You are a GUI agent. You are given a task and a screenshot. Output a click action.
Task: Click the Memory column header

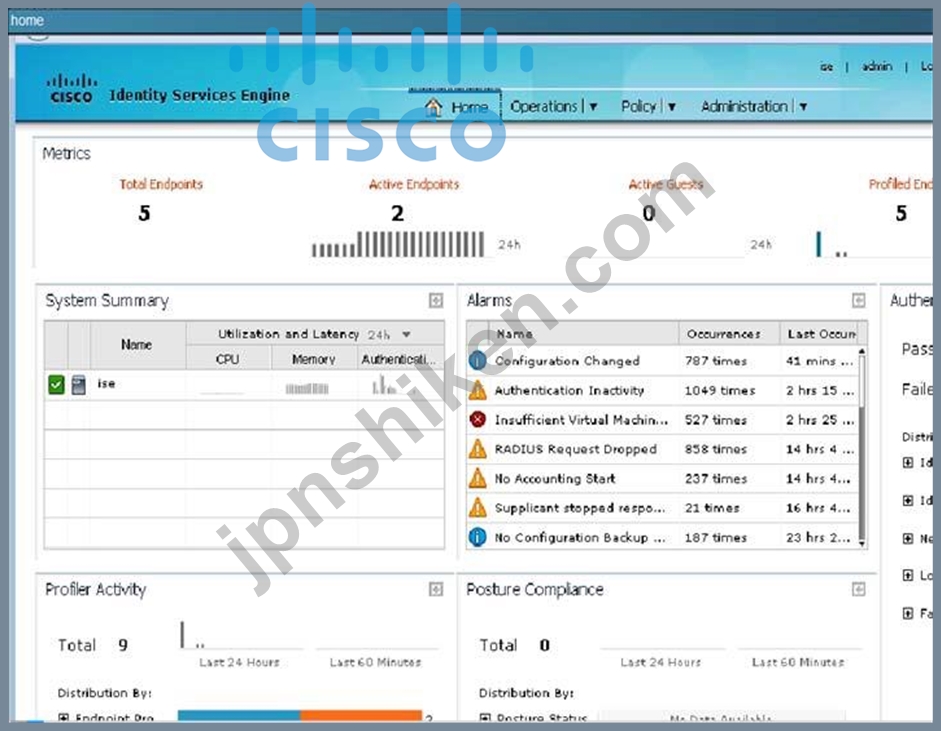coord(314,359)
